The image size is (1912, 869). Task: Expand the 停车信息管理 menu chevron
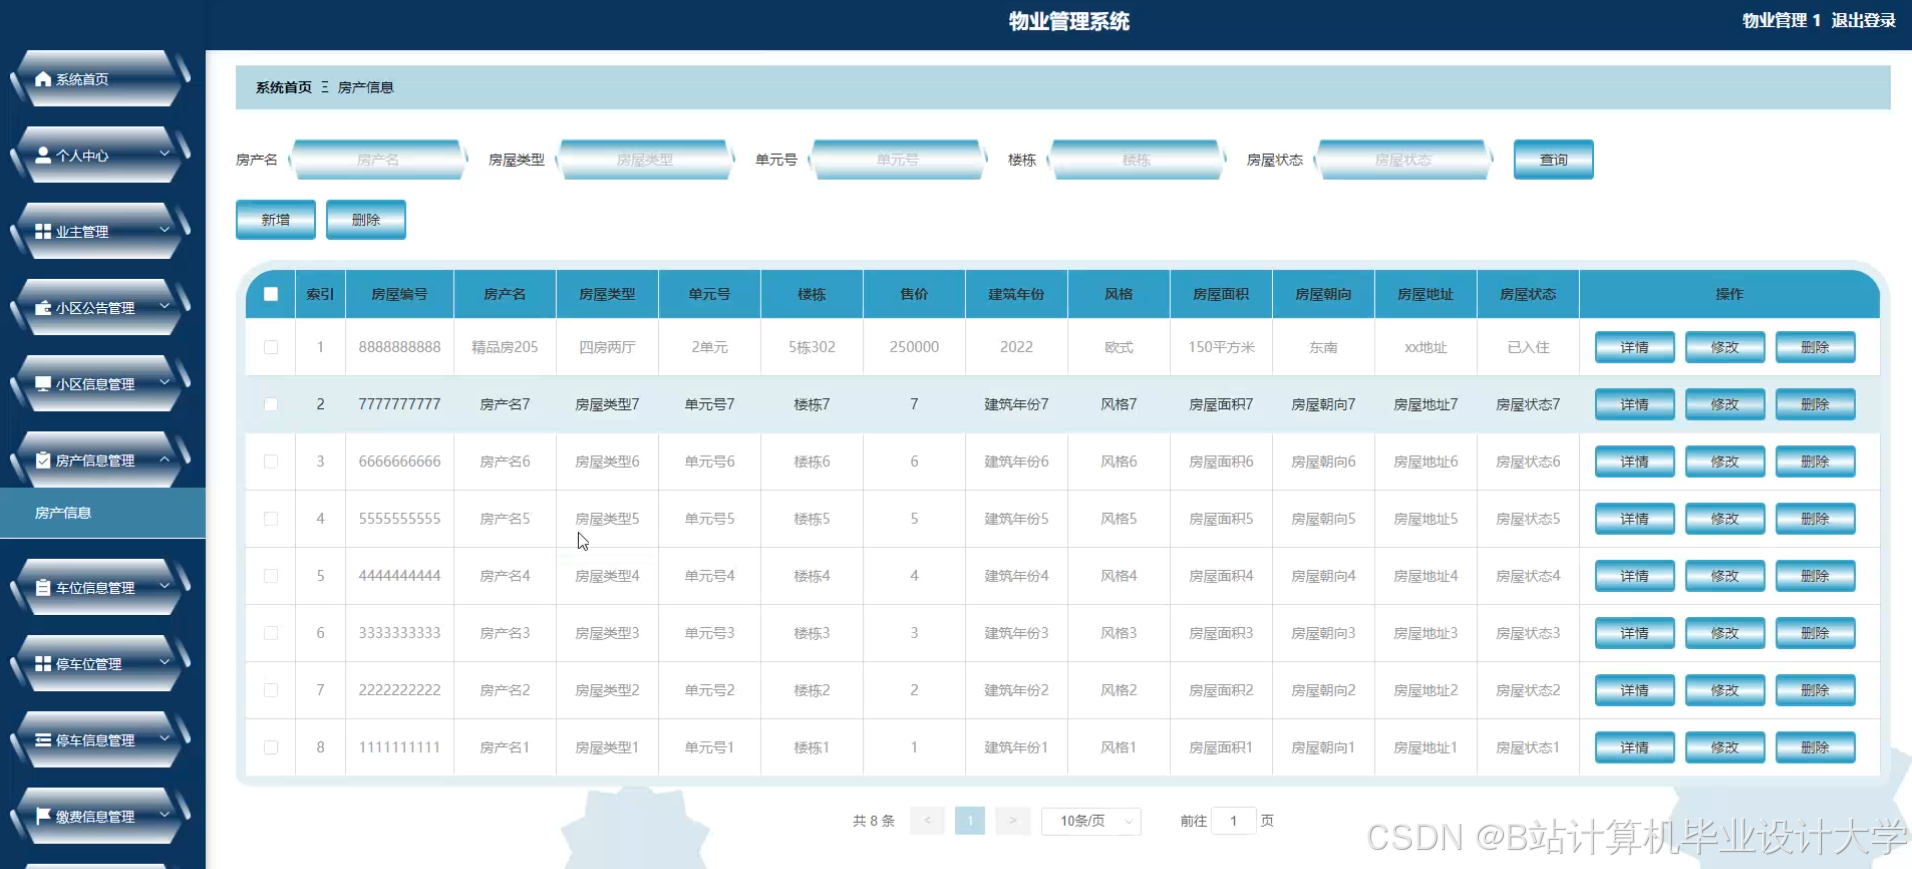pyautogui.click(x=165, y=738)
